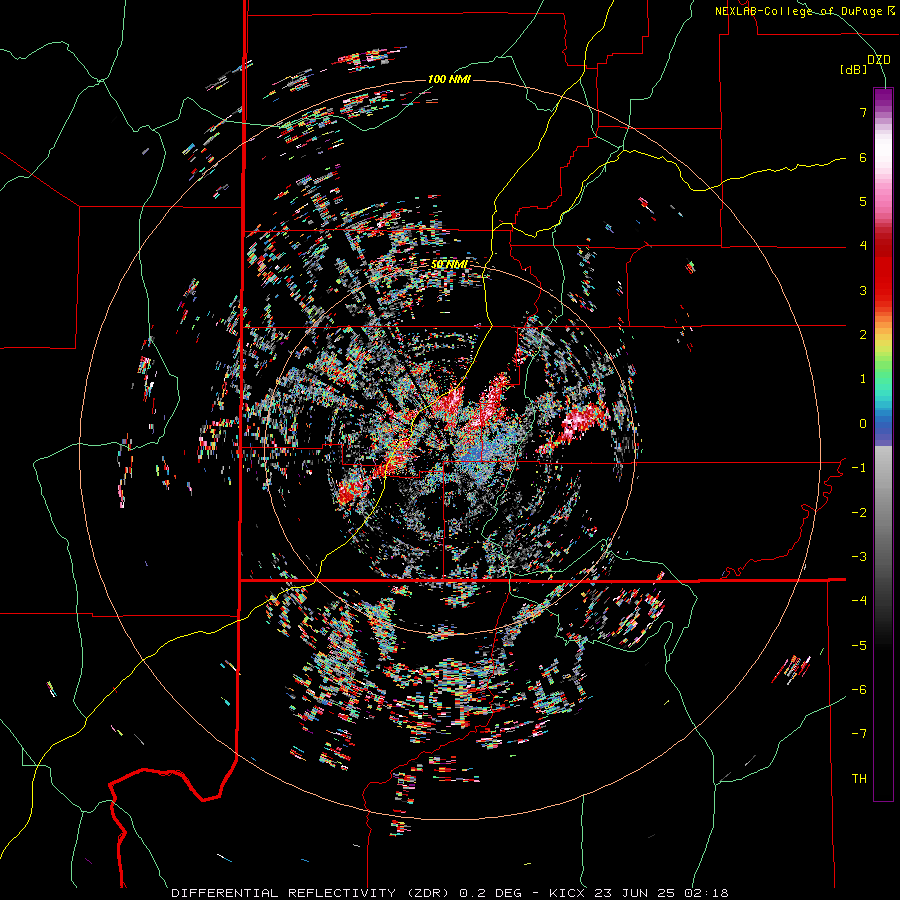
Task: Click the 6 value on the scale
Action: tap(863, 157)
